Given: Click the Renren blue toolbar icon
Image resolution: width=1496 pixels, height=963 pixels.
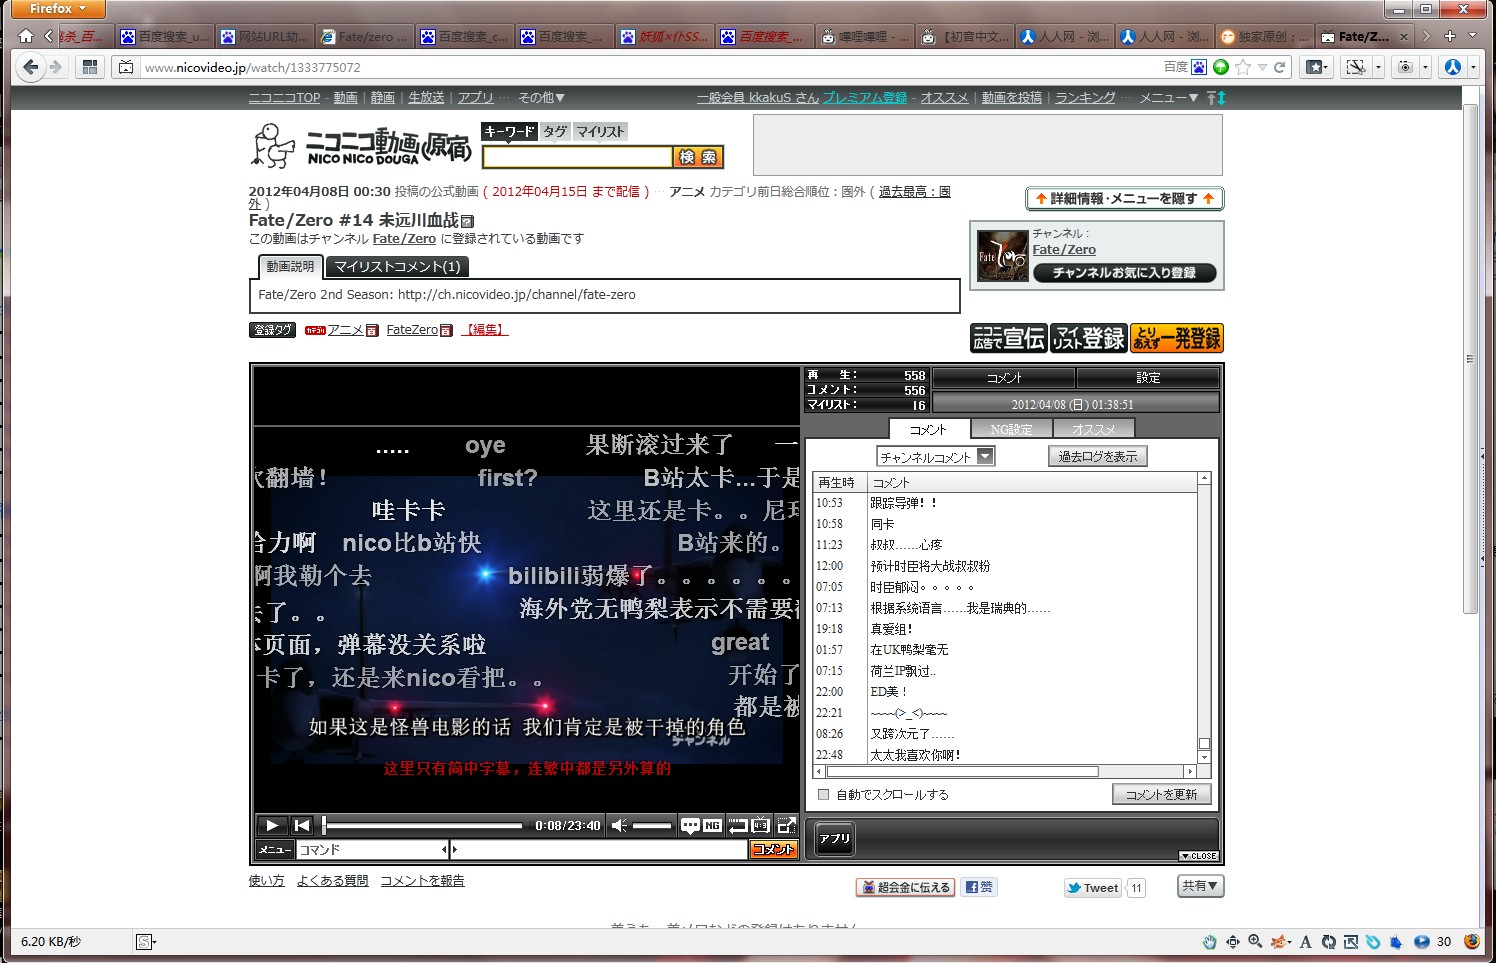Looking at the screenshot, I should (1453, 67).
